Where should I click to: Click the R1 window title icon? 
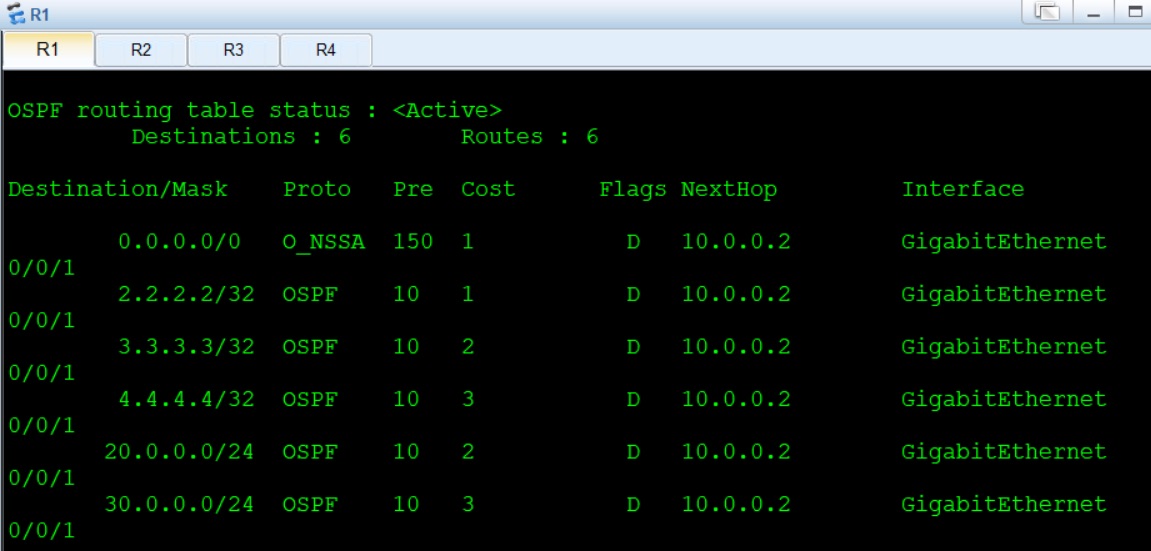(14, 13)
